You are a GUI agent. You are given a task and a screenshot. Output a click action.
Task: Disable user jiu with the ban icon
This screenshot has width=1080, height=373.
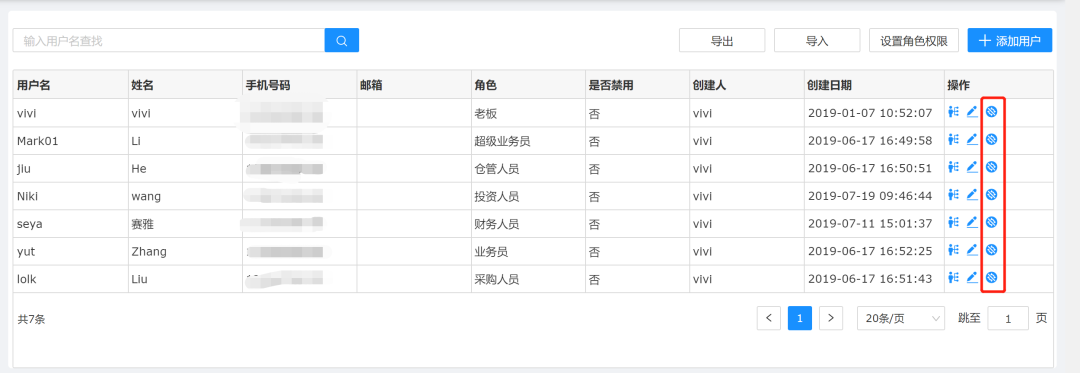[991, 167]
